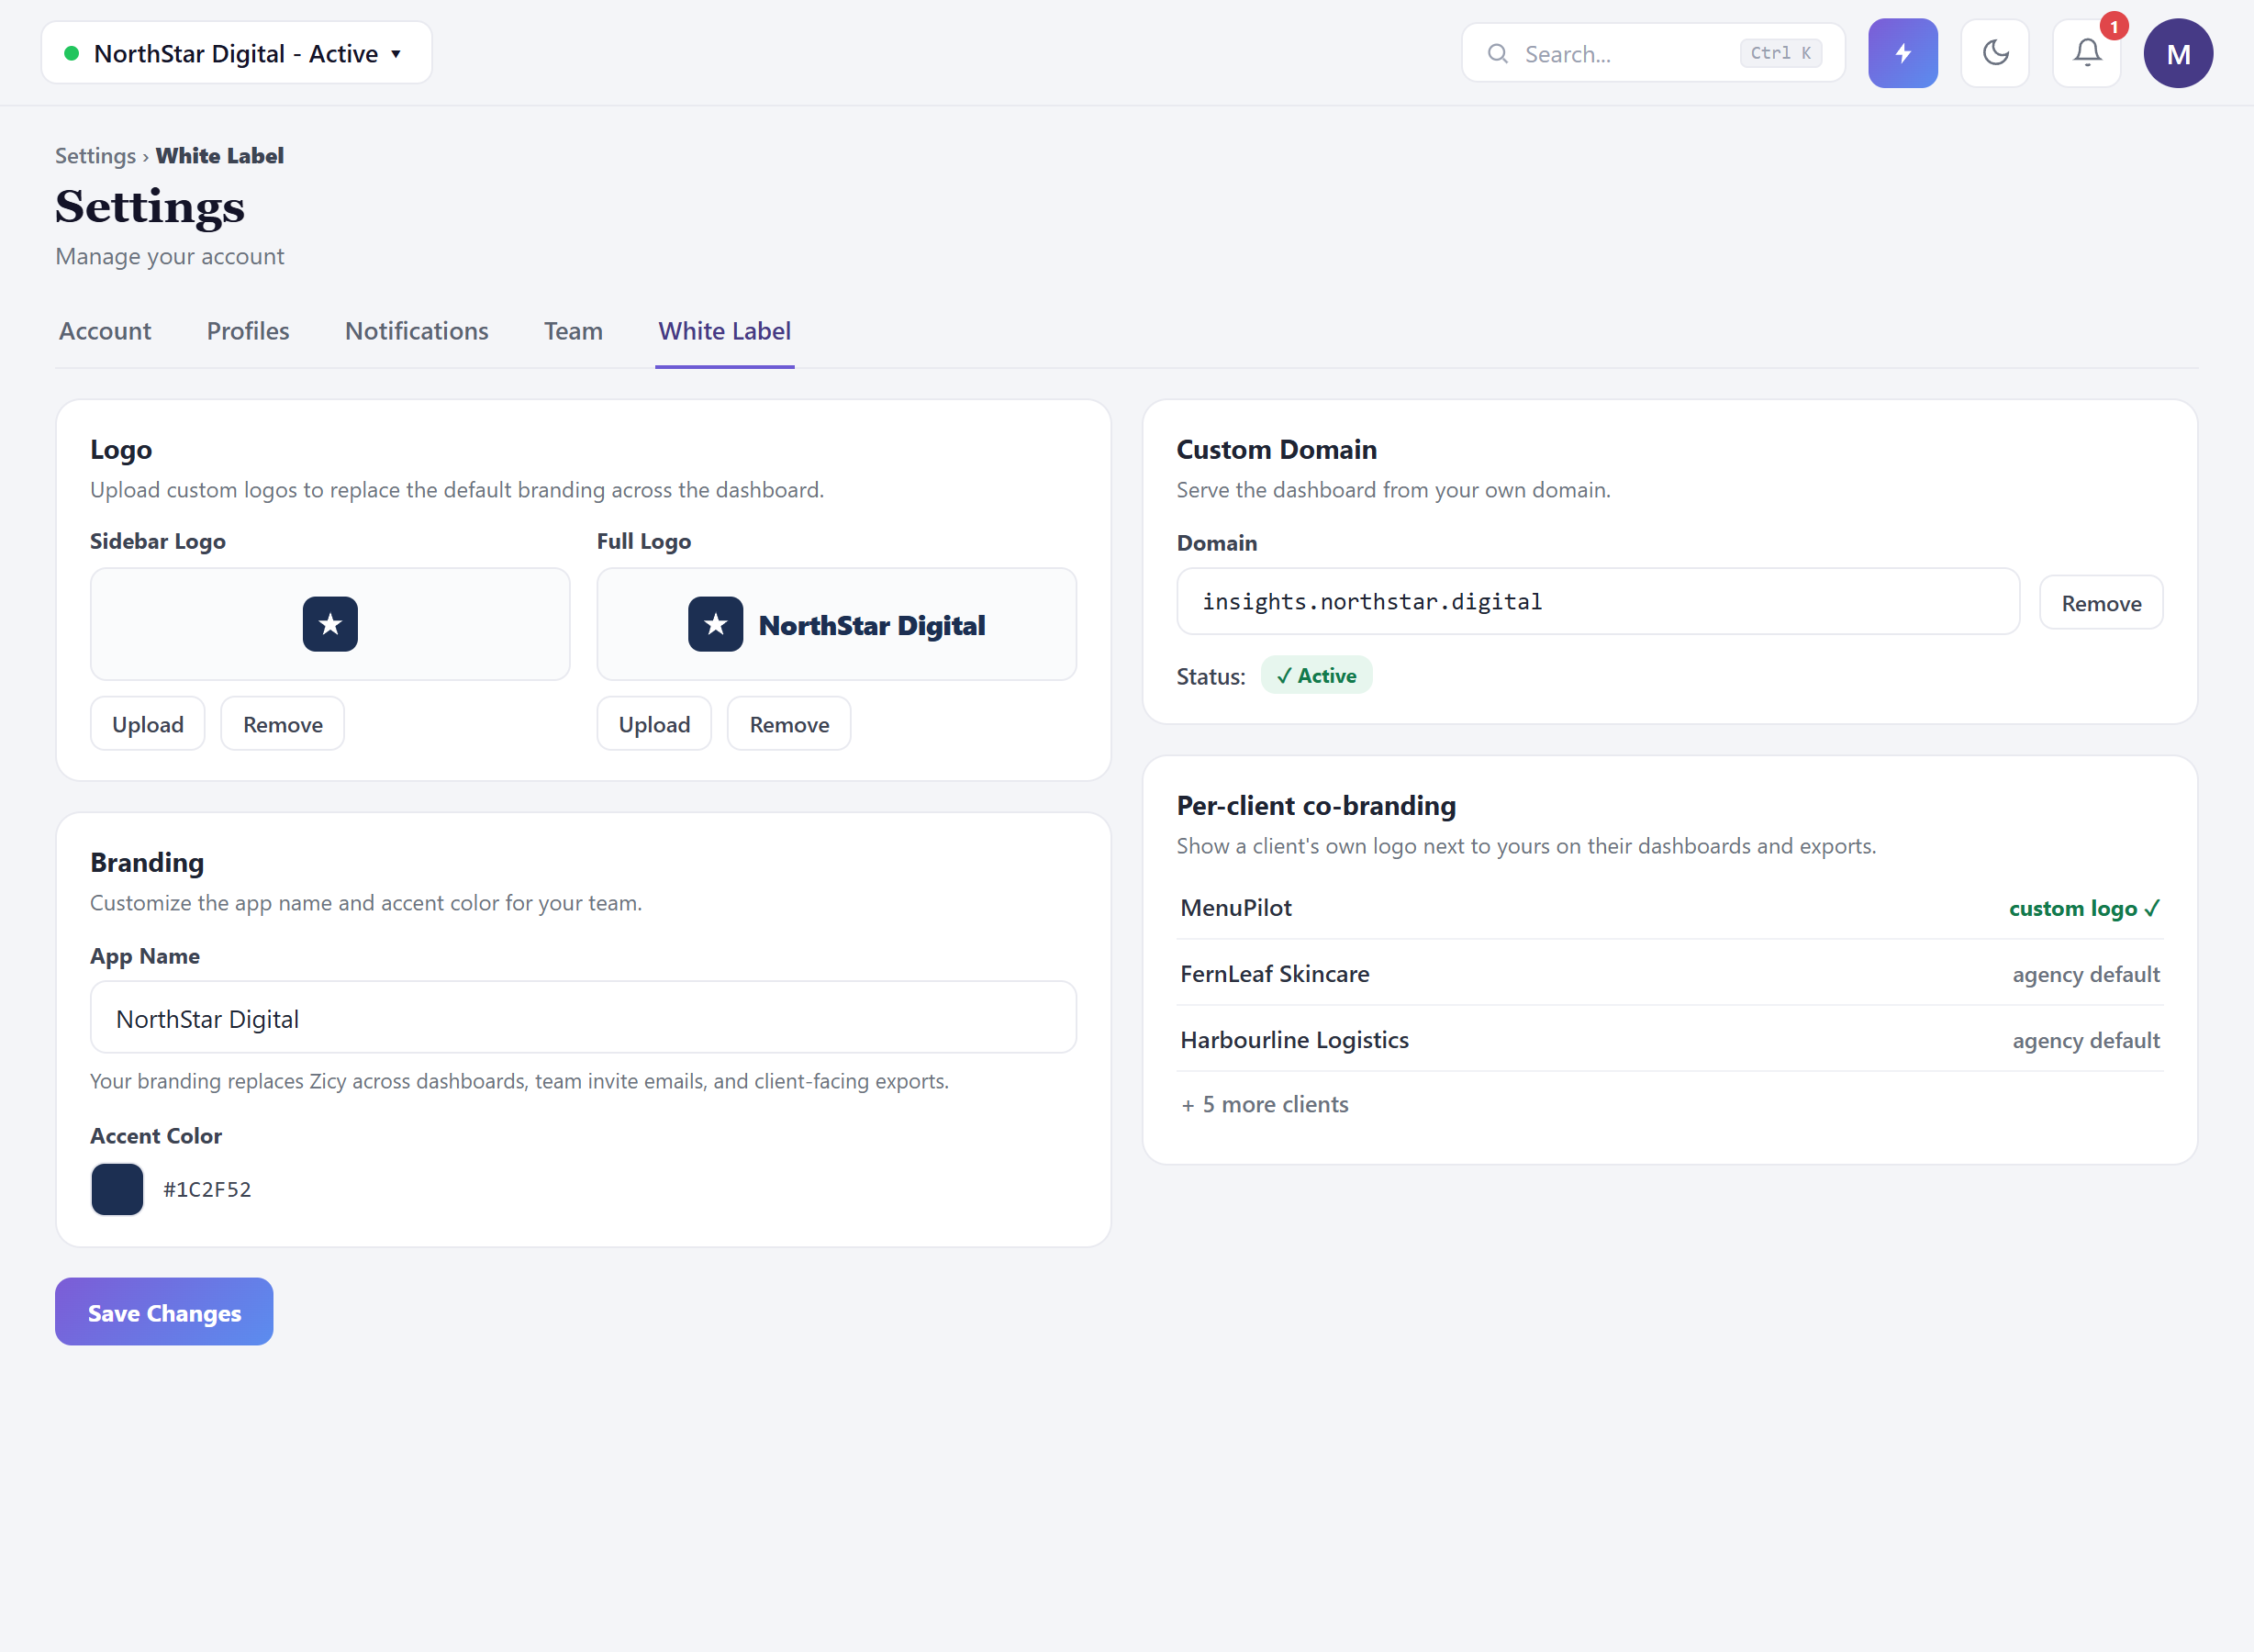
Task: Click the full logo NorthStar Digital preview
Action: (836, 624)
